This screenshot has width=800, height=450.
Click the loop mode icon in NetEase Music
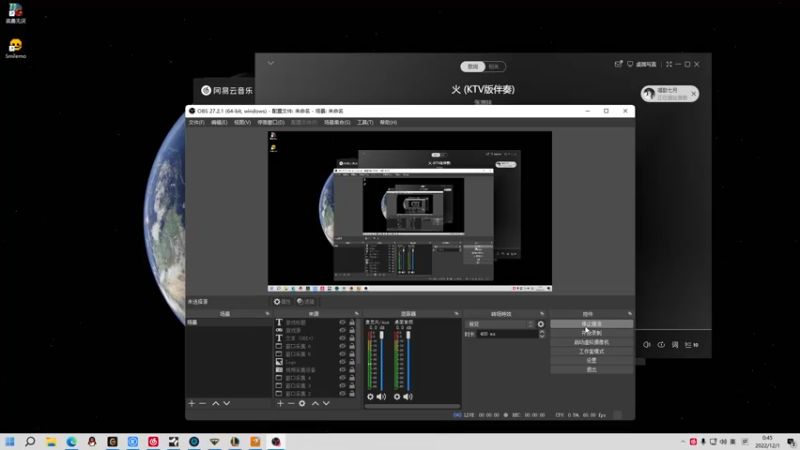click(x=661, y=345)
